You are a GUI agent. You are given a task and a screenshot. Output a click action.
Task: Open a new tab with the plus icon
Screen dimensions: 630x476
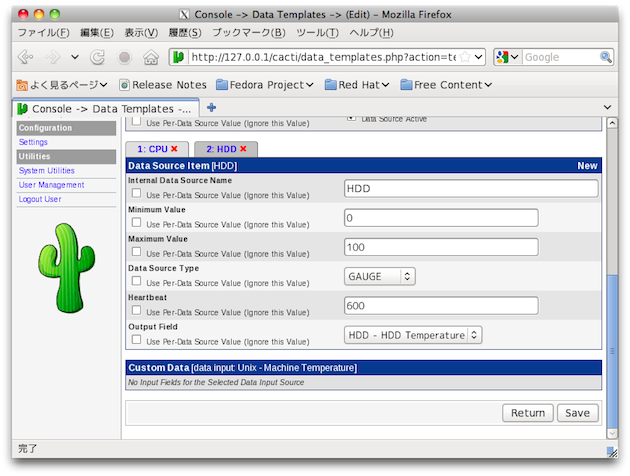[x=211, y=107]
